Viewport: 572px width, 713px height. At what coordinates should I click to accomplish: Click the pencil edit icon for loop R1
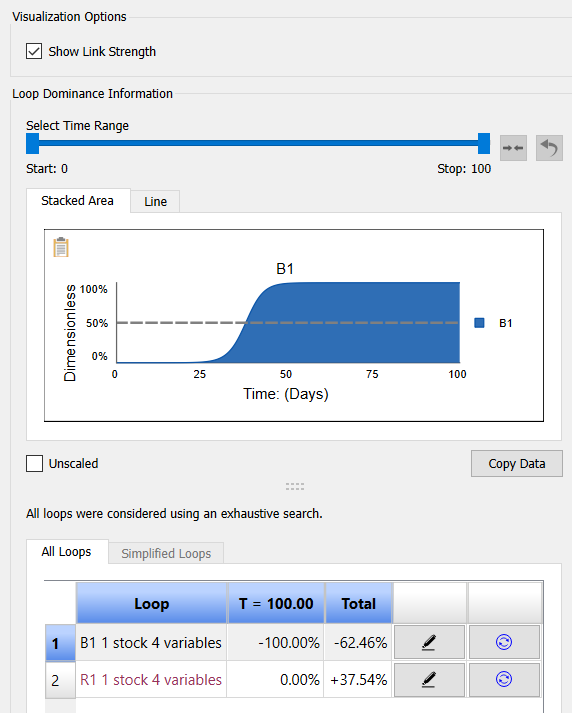429,679
